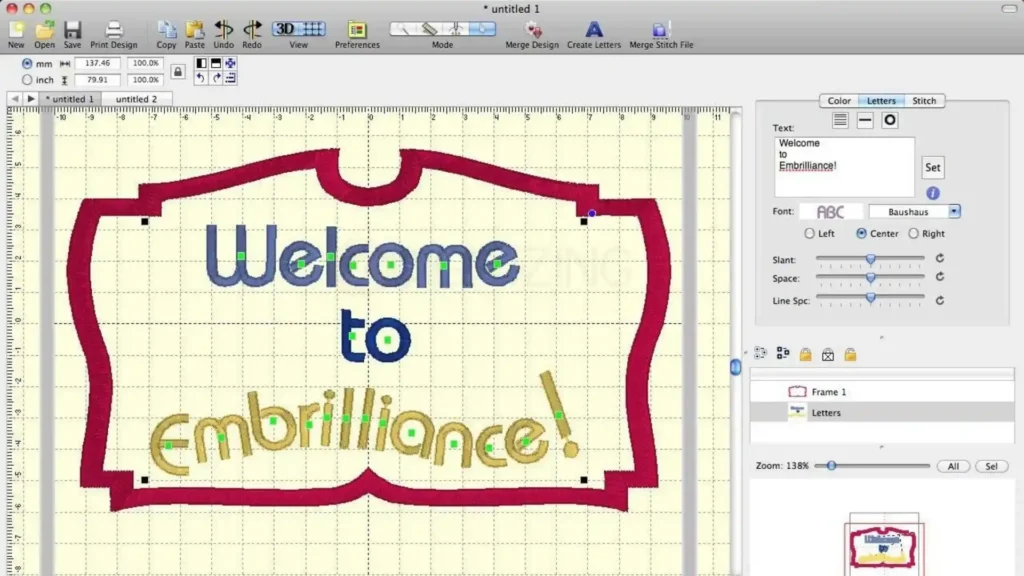
Task: Go to the next document tab arrow
Action: coord(30,99)
